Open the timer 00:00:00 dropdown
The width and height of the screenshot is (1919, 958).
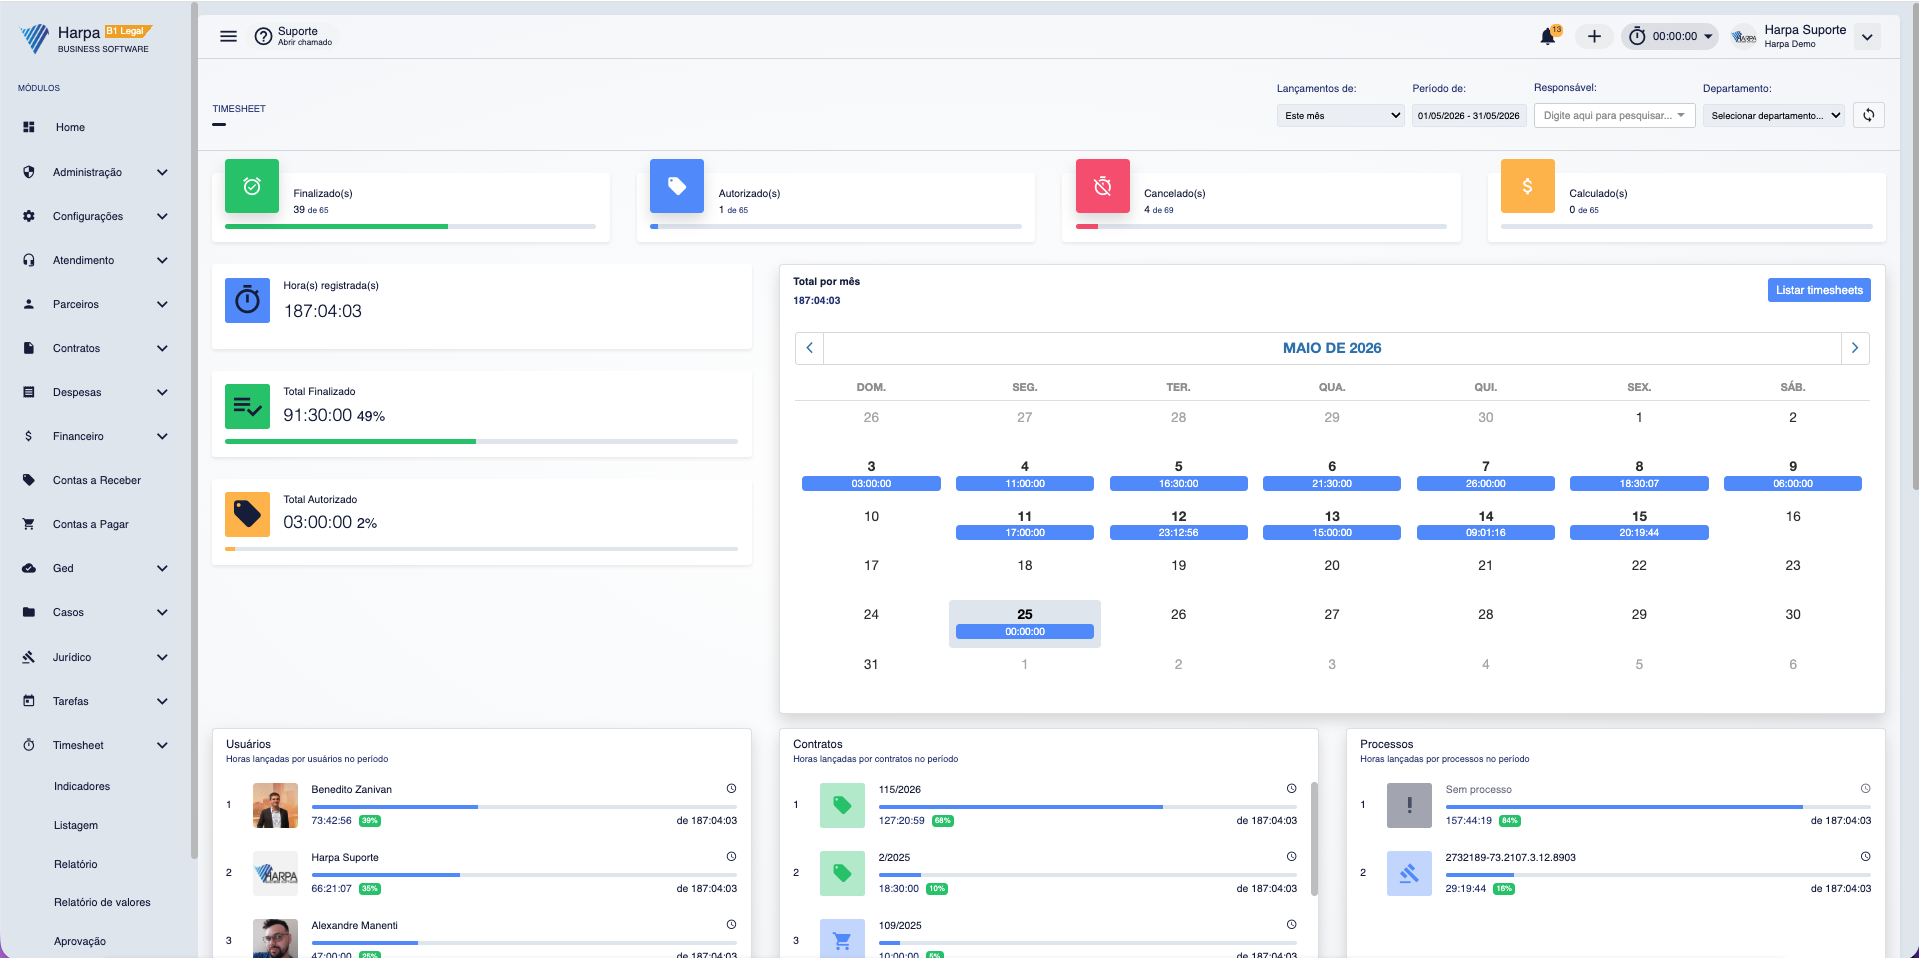tap(1670, 37)
